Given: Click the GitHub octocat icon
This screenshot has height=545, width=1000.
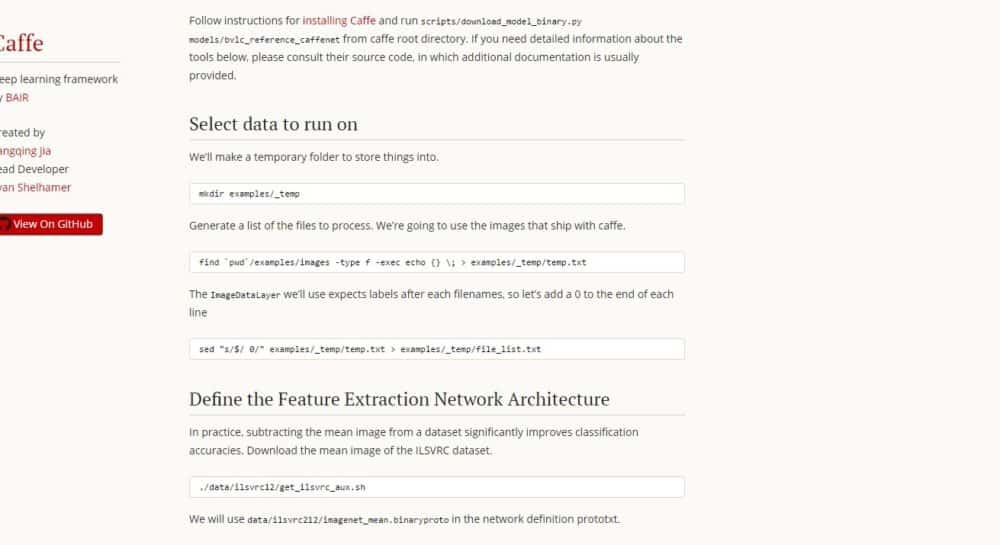Looking at the screenshot, I should click(4, 225).
